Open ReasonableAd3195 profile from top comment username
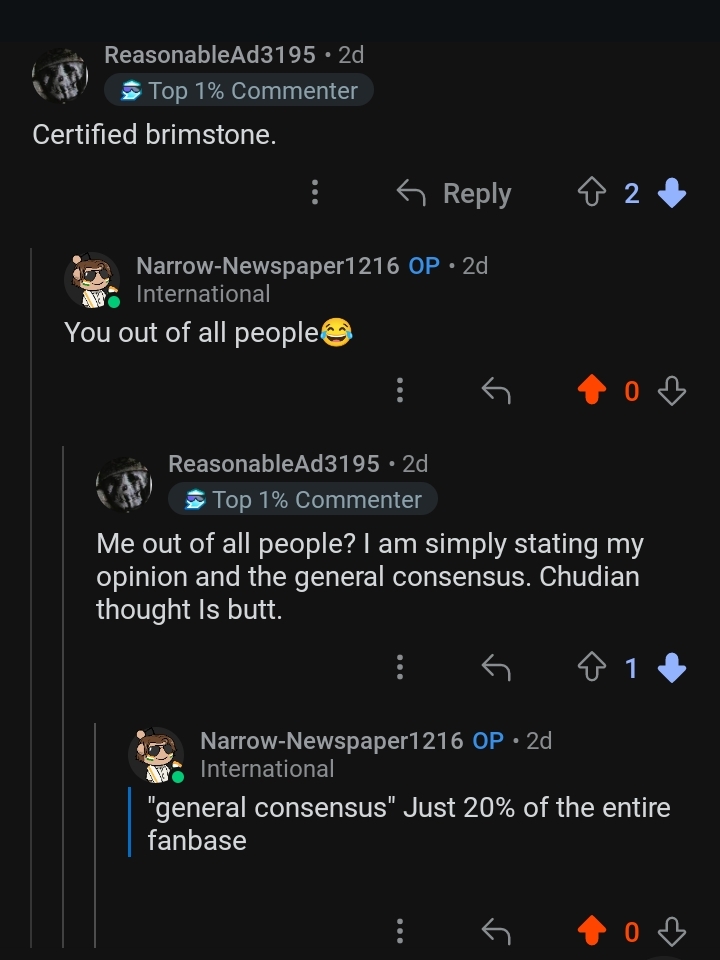Screen dimensions: 720x960 click(210, 55)
